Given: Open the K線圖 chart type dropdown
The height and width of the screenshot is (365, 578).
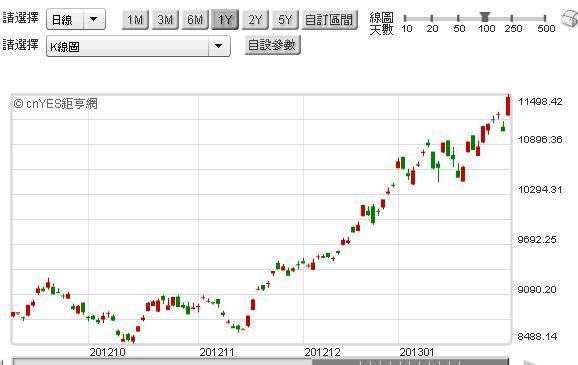Looking at the screenshot, I should (x=138, y=46).
